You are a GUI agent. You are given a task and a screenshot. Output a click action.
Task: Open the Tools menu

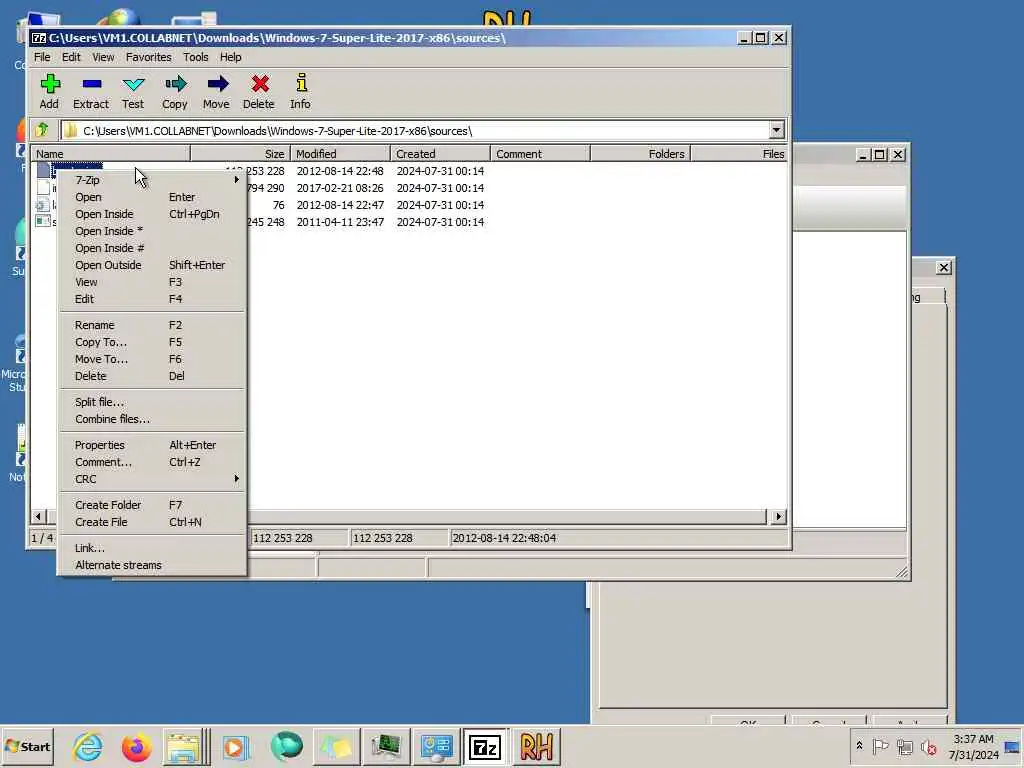coord(195,57)
